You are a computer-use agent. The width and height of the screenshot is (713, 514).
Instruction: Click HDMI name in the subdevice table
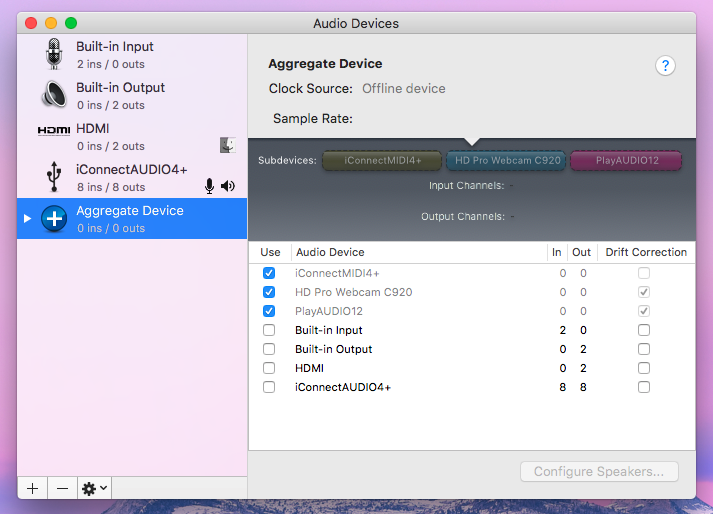(309, 368)
